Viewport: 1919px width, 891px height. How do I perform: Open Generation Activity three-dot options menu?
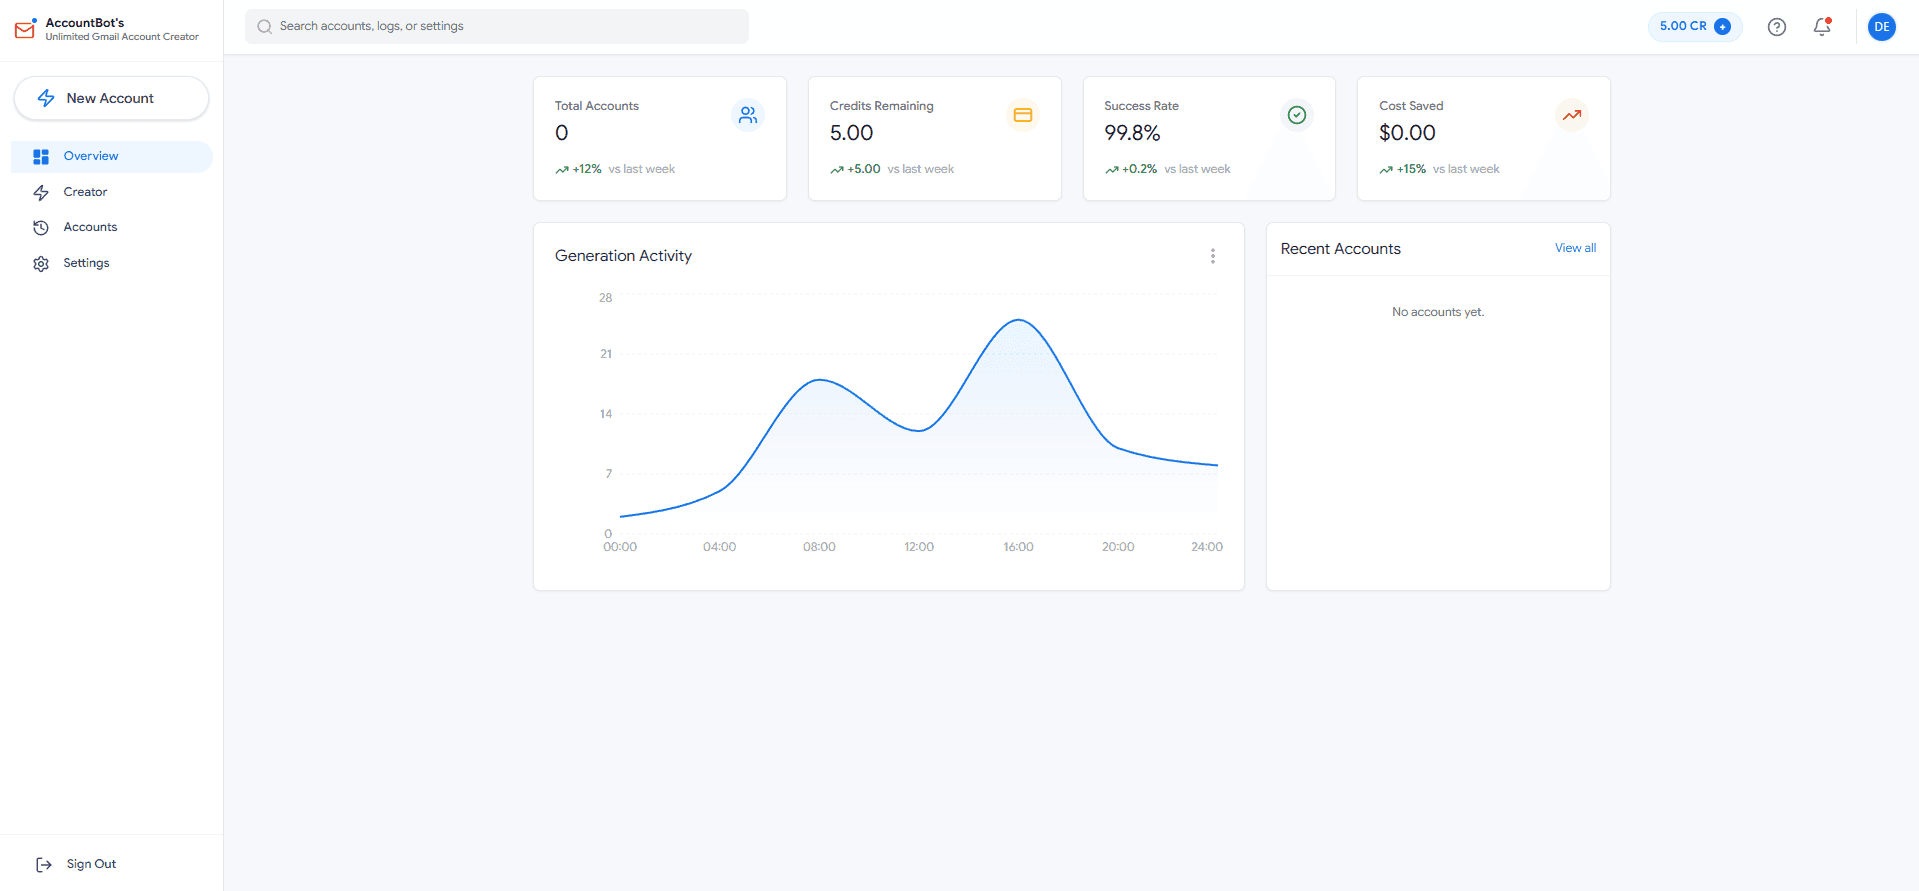click(1212, 256)
